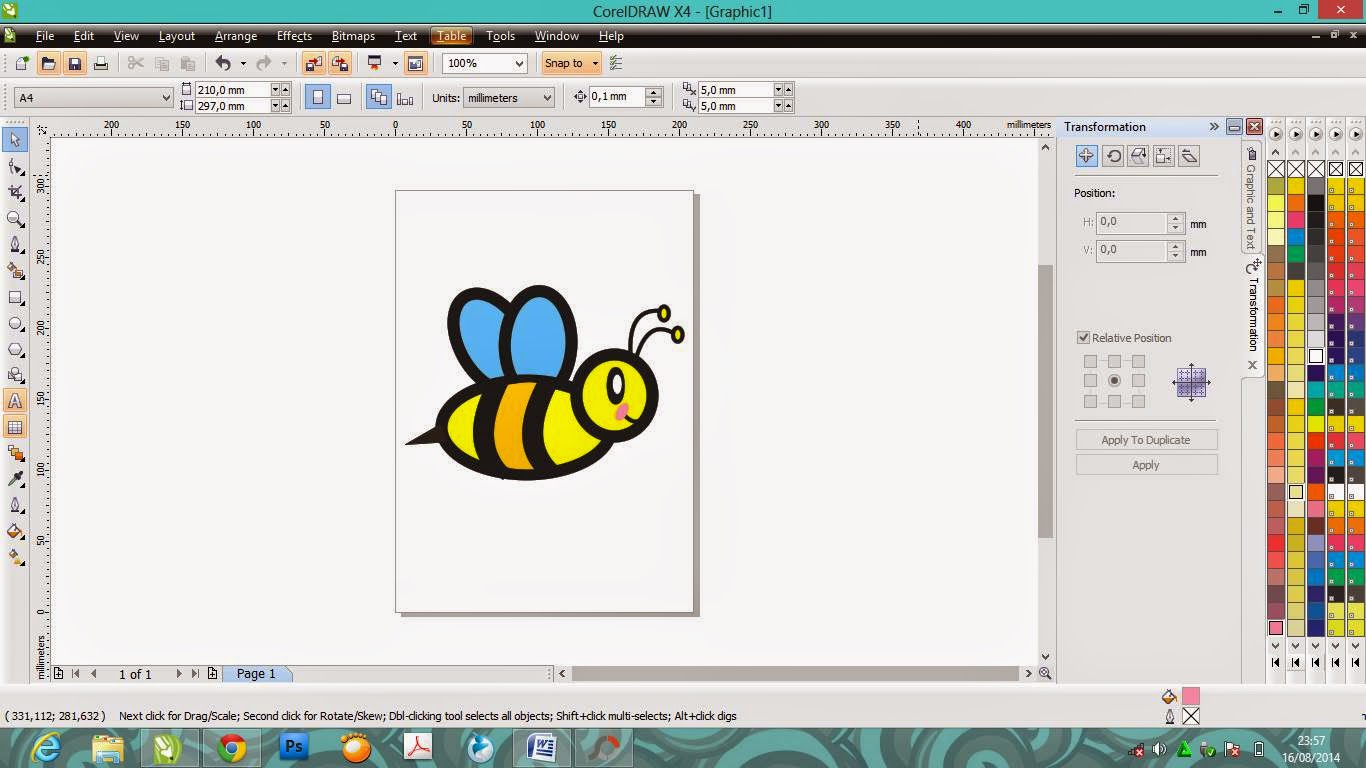The height and width of the screenshot is (768, 1366).
Task: Select the Pick tool
Action: click(14, 140)
